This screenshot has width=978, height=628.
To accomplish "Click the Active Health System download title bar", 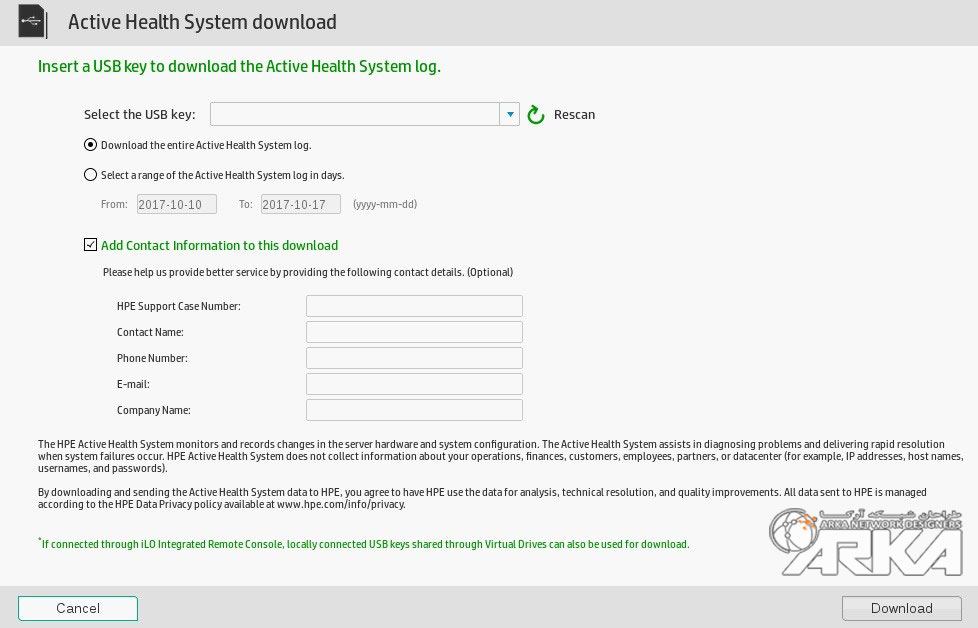I will click(x=201, y=21).
